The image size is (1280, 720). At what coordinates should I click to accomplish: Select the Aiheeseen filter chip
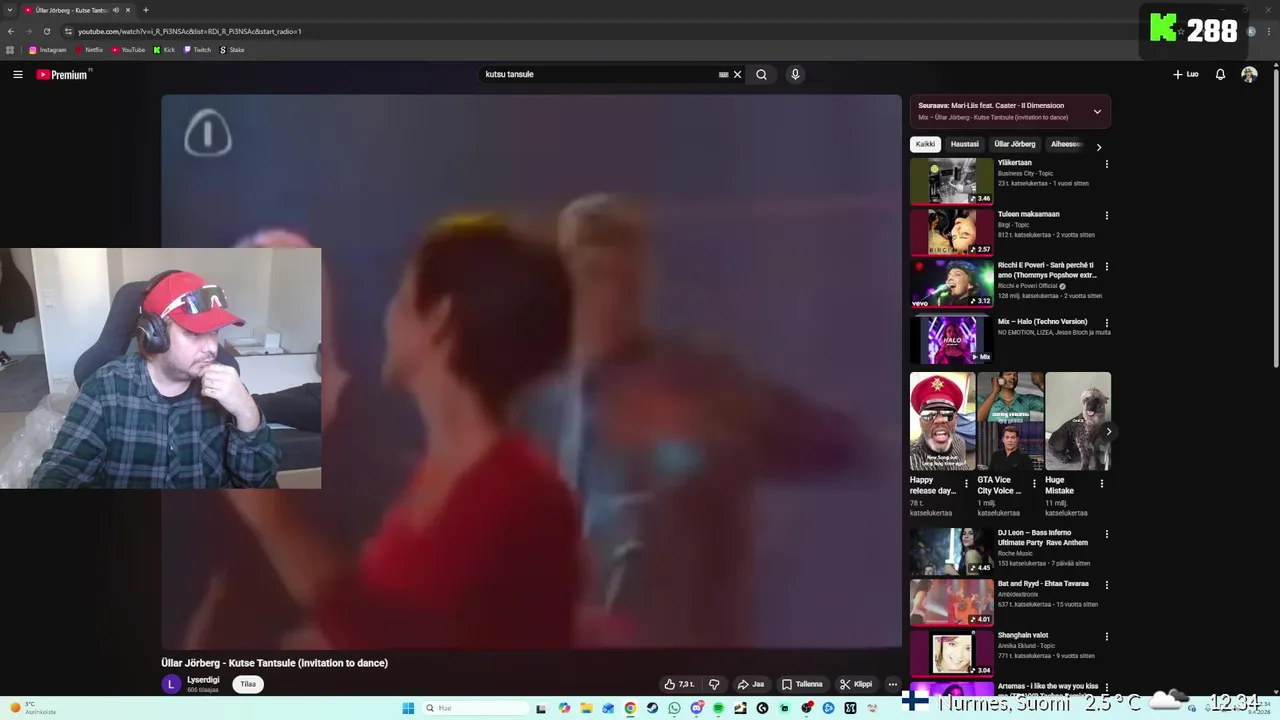coord(1066,144)
